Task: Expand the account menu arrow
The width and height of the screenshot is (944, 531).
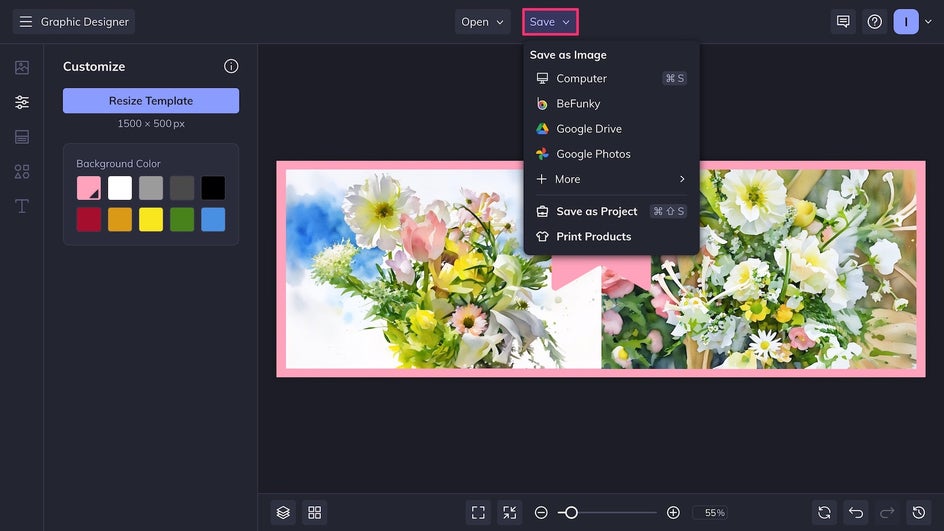Action: (928, 22)
